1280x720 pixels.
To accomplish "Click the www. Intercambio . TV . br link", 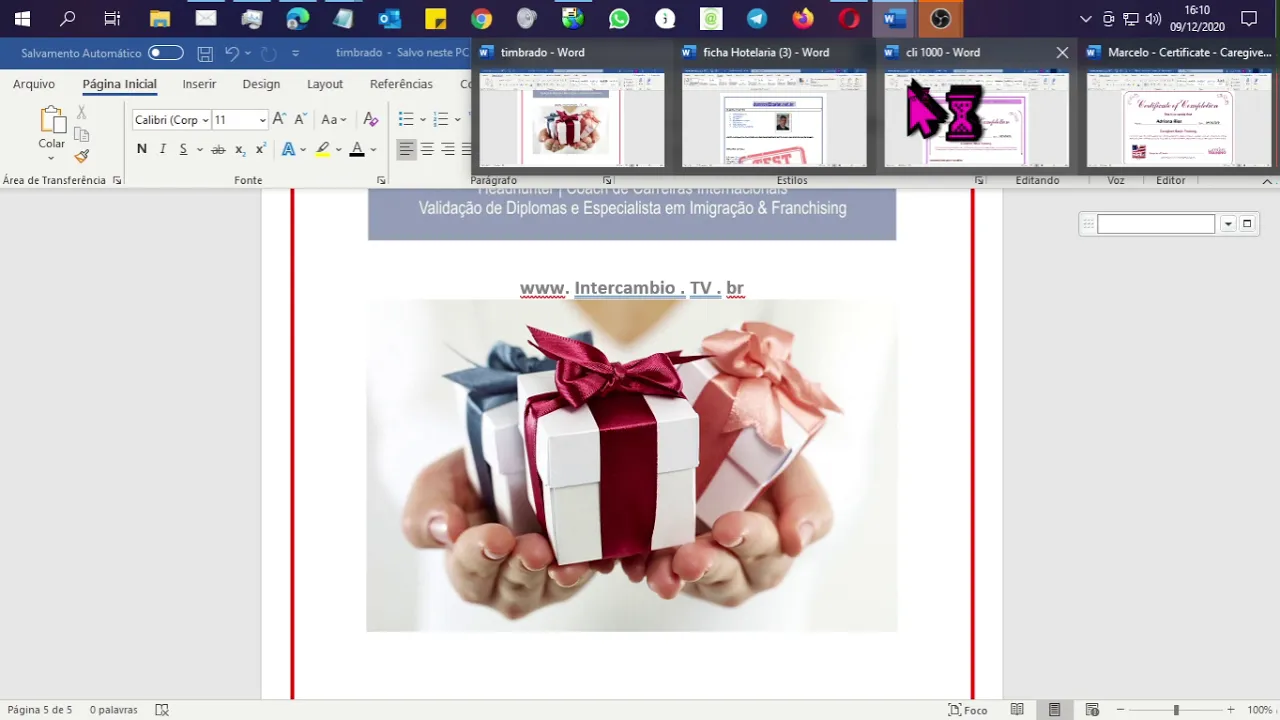I will pyautogui.click(x=632, y=288).
